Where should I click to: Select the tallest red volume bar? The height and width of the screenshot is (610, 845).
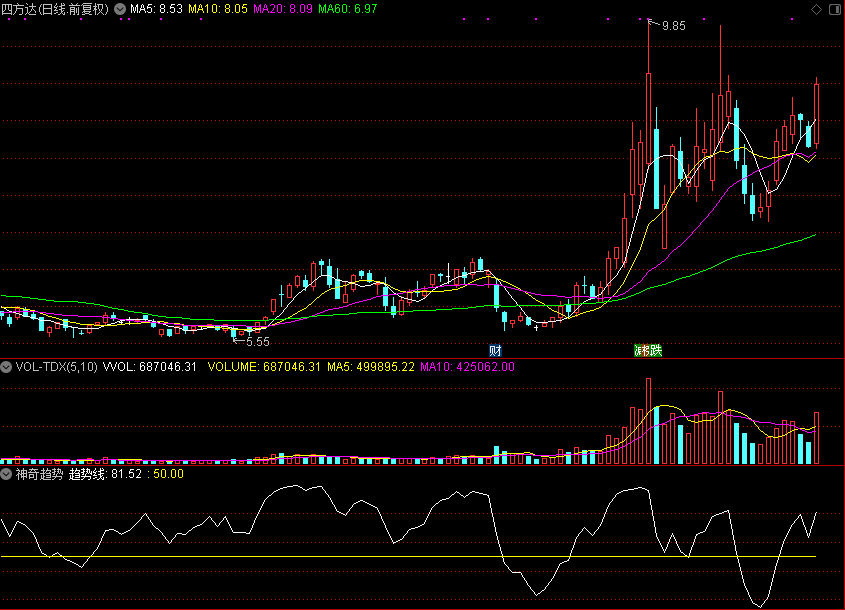648,421
